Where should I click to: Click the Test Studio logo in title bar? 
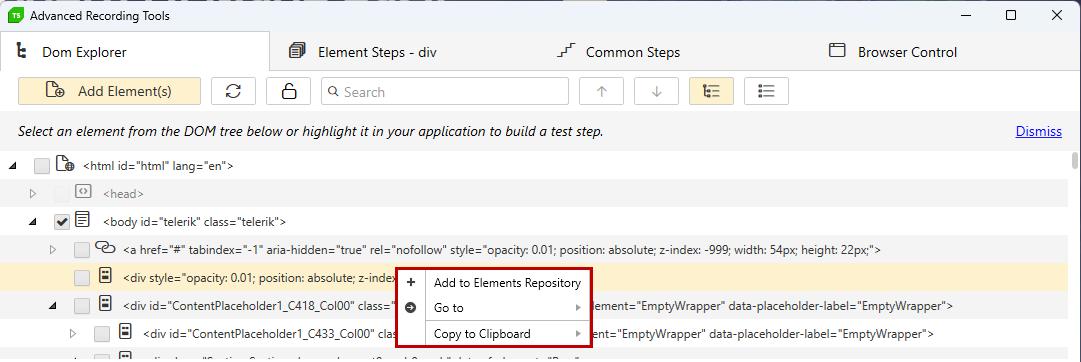coord(15,15)
